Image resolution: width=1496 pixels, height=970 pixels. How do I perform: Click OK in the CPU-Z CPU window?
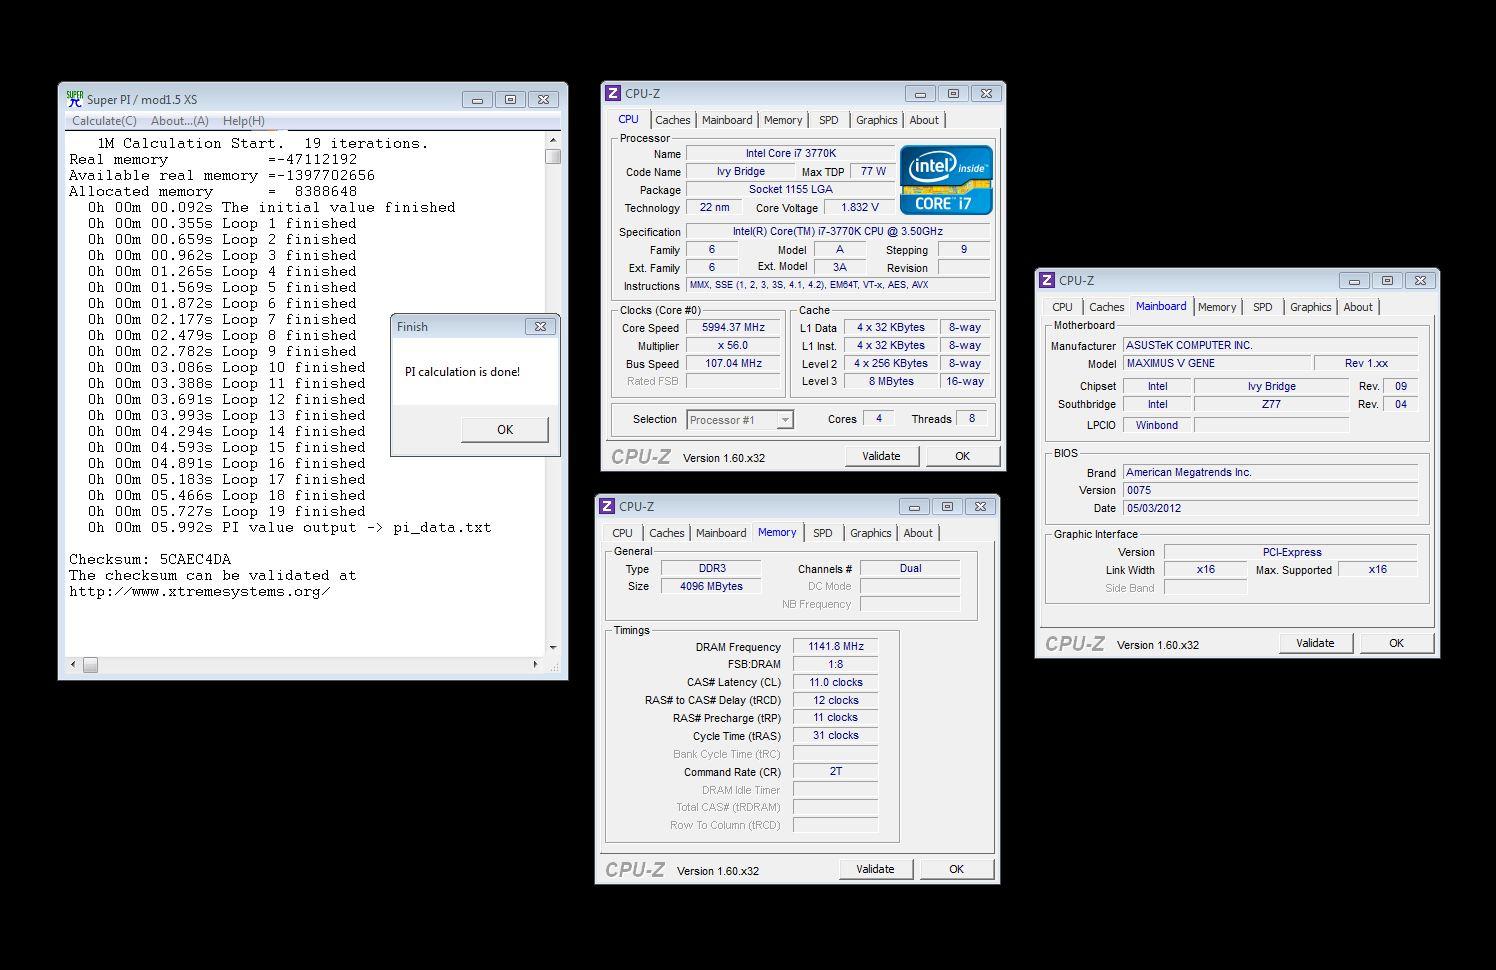pyautogui.click(x=962, y=456)
